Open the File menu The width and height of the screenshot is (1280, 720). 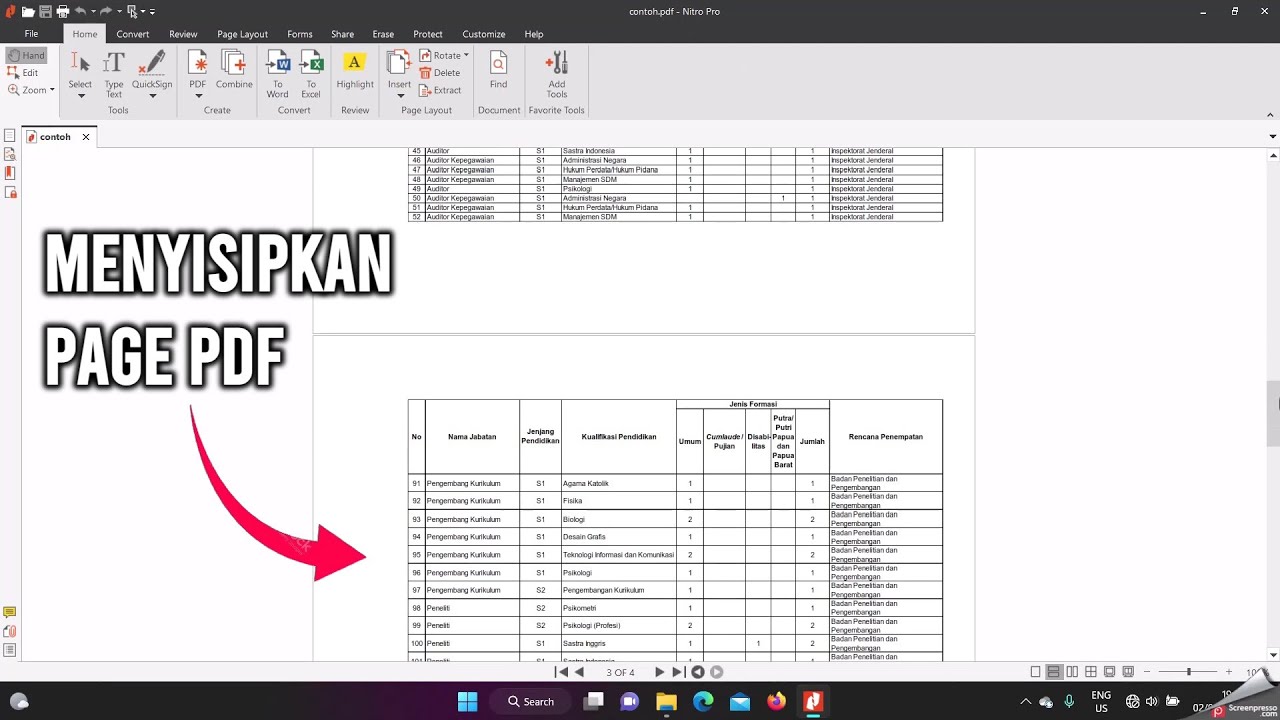click(x=31, y=34)
